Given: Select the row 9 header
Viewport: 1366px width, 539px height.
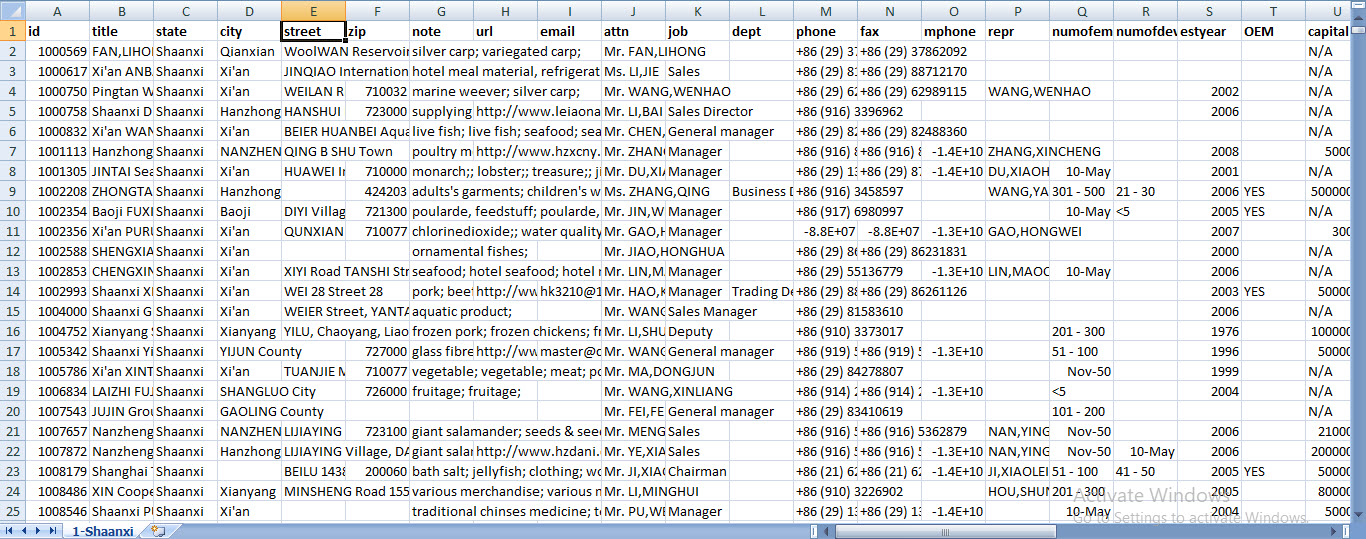Looking at the screenshot, I should point(11,191).
